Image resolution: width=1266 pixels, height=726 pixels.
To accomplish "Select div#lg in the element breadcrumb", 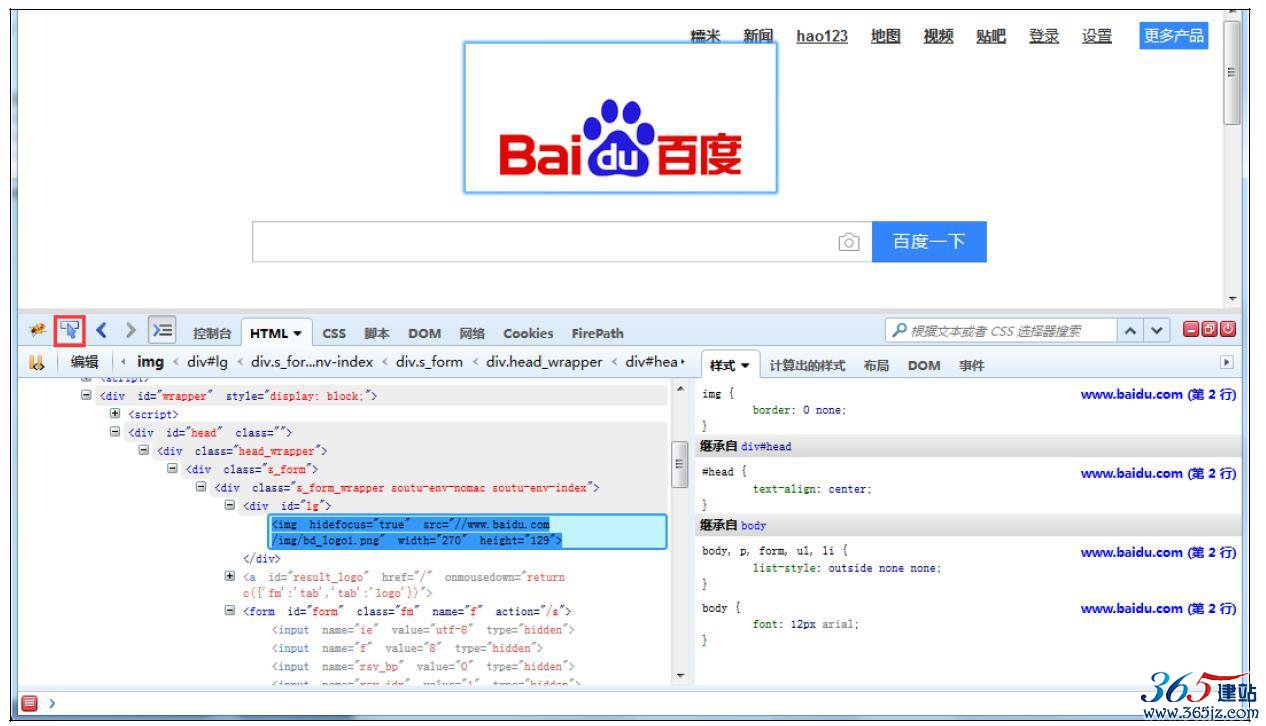I will 208,362.
